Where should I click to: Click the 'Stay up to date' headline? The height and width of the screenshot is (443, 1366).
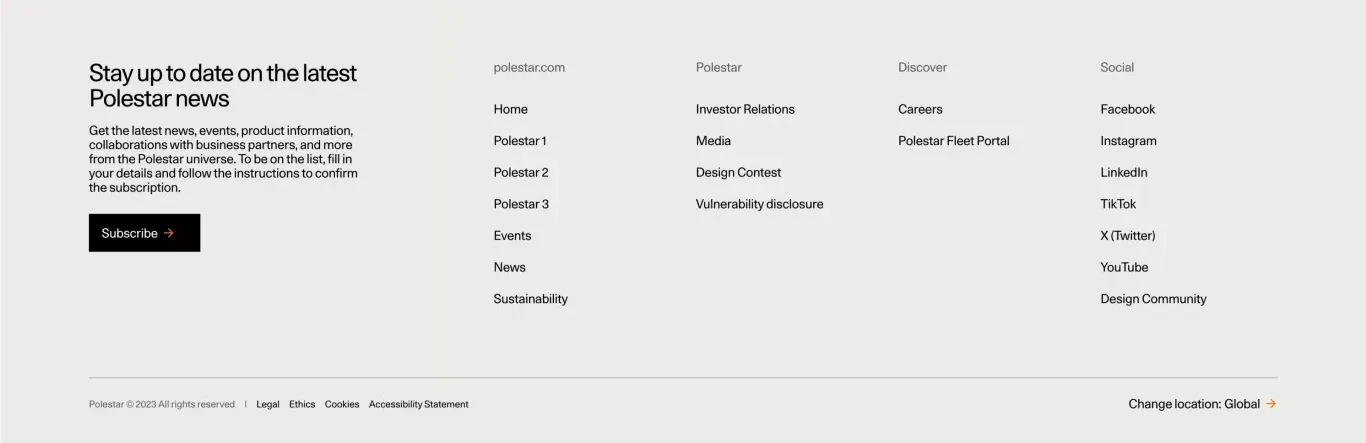click(x=222, y=86)
